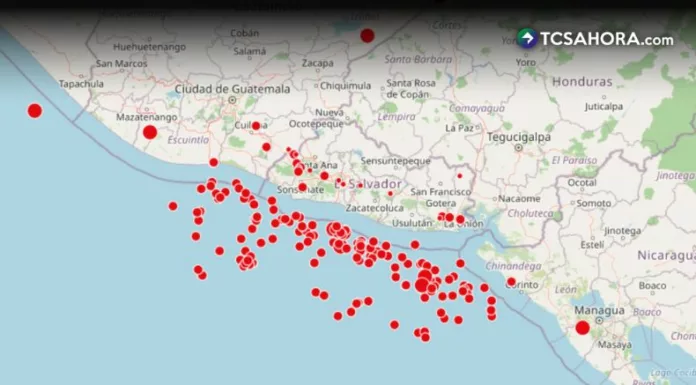Click the Tapachula label
This screenshot has height=385, width=696.
pos(81,83)
